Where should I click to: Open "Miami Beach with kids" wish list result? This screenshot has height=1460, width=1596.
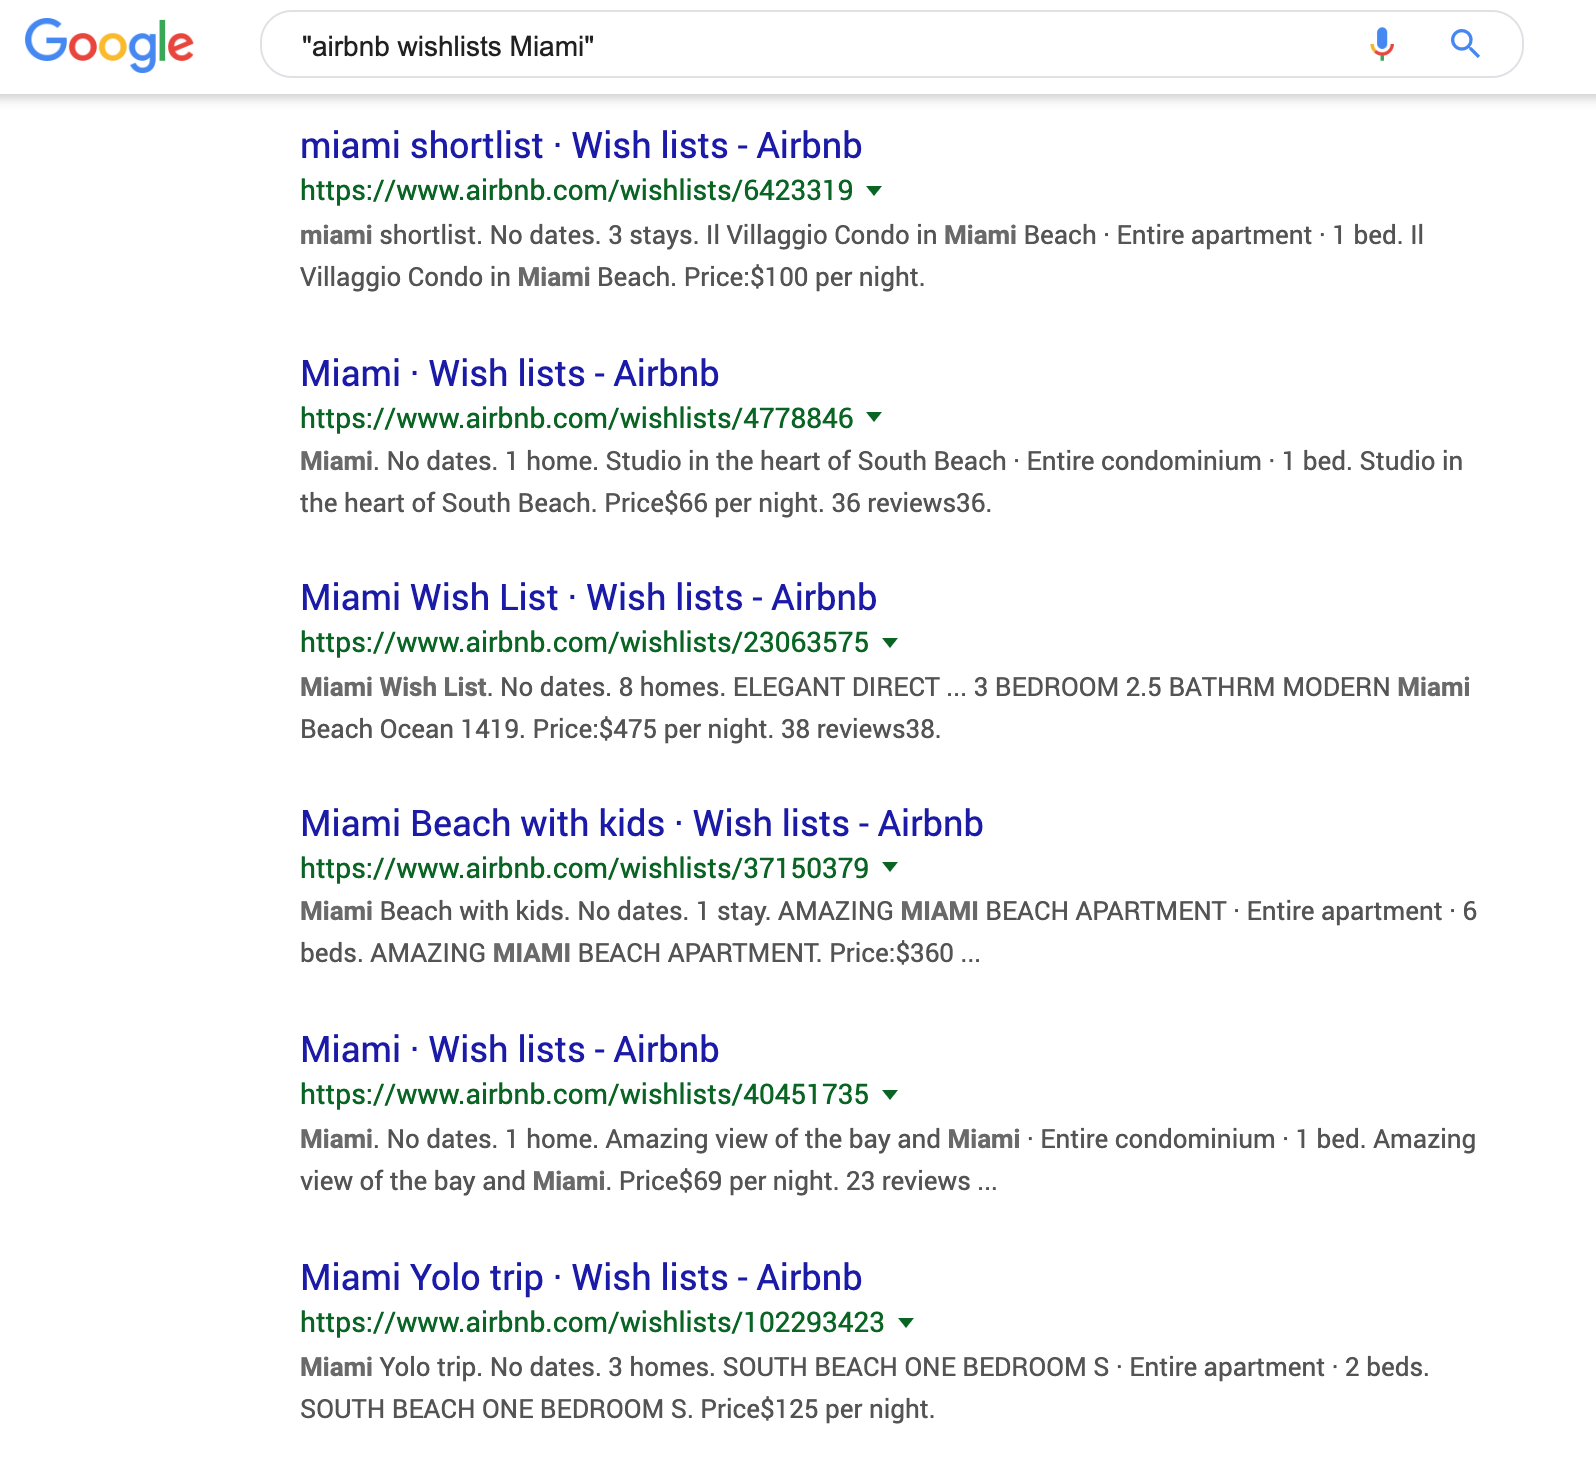pos(642,823)
